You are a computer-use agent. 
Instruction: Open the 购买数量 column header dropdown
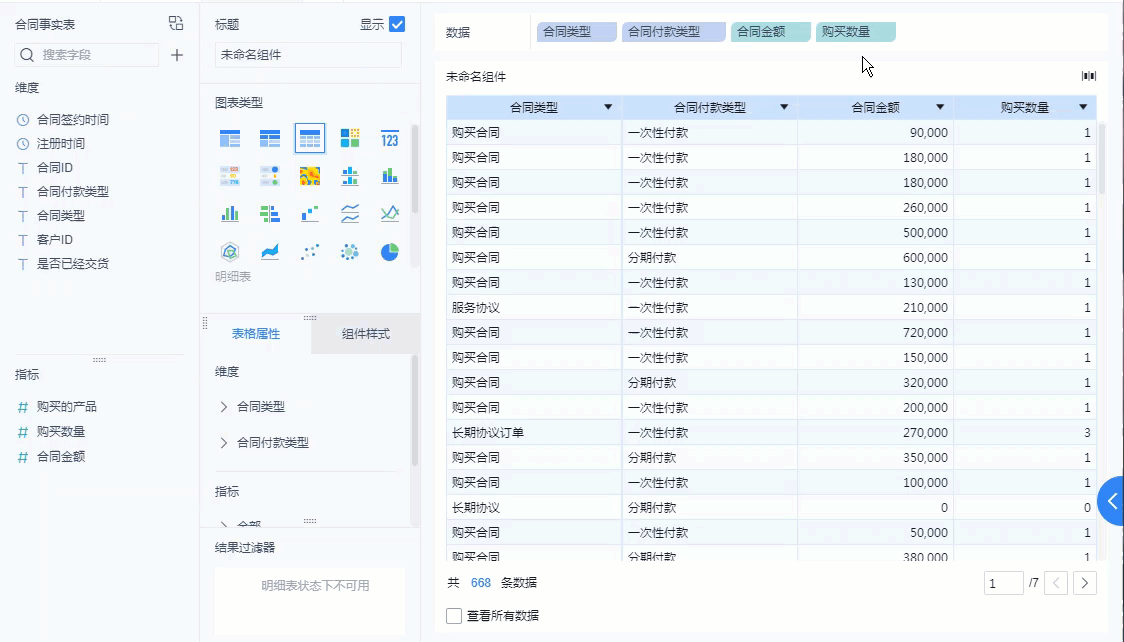tap(1083, 107)
